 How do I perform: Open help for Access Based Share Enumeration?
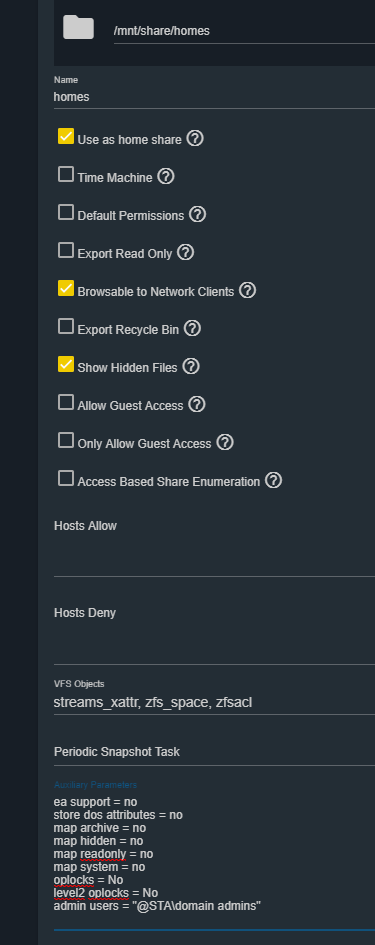[x=274, y=480]
